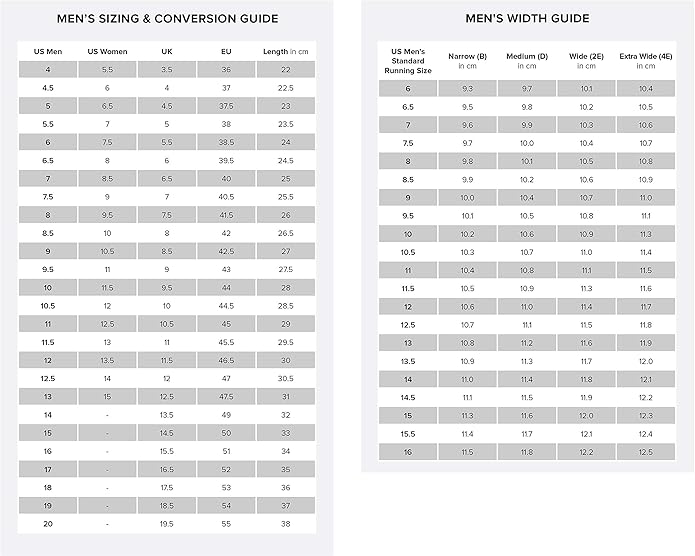695x556 pixels.
Task: Click the Medium (D) column header
Action: (527, 61)
